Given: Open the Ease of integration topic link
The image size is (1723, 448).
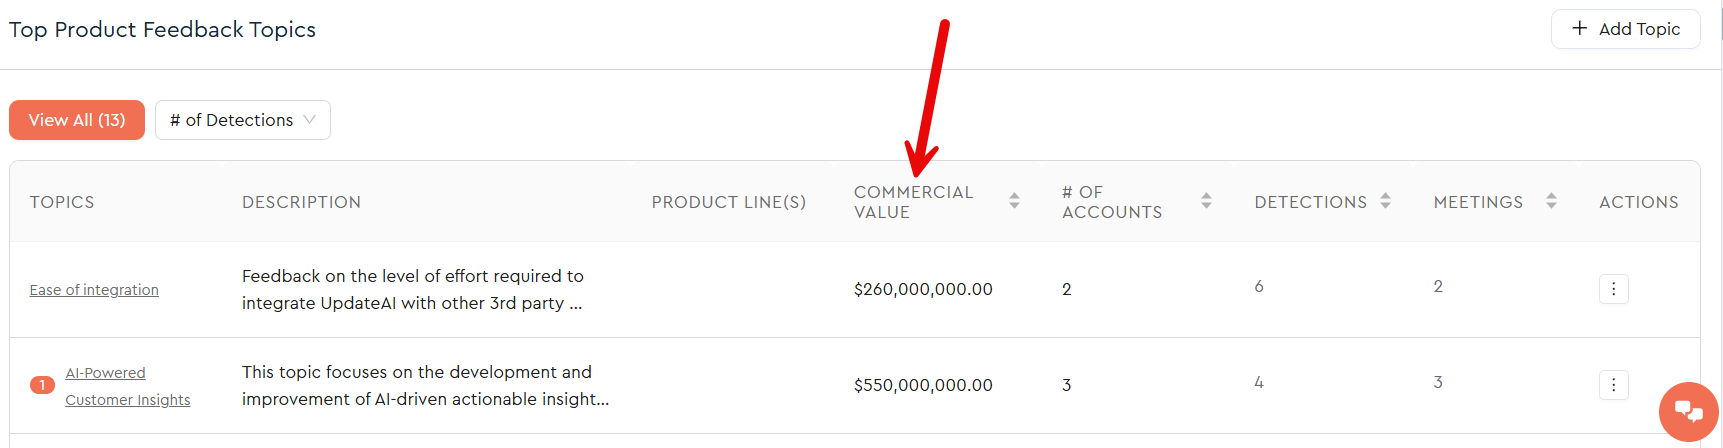Looking at the screenshot, I should pyautogui.click(x=94, y=290).
